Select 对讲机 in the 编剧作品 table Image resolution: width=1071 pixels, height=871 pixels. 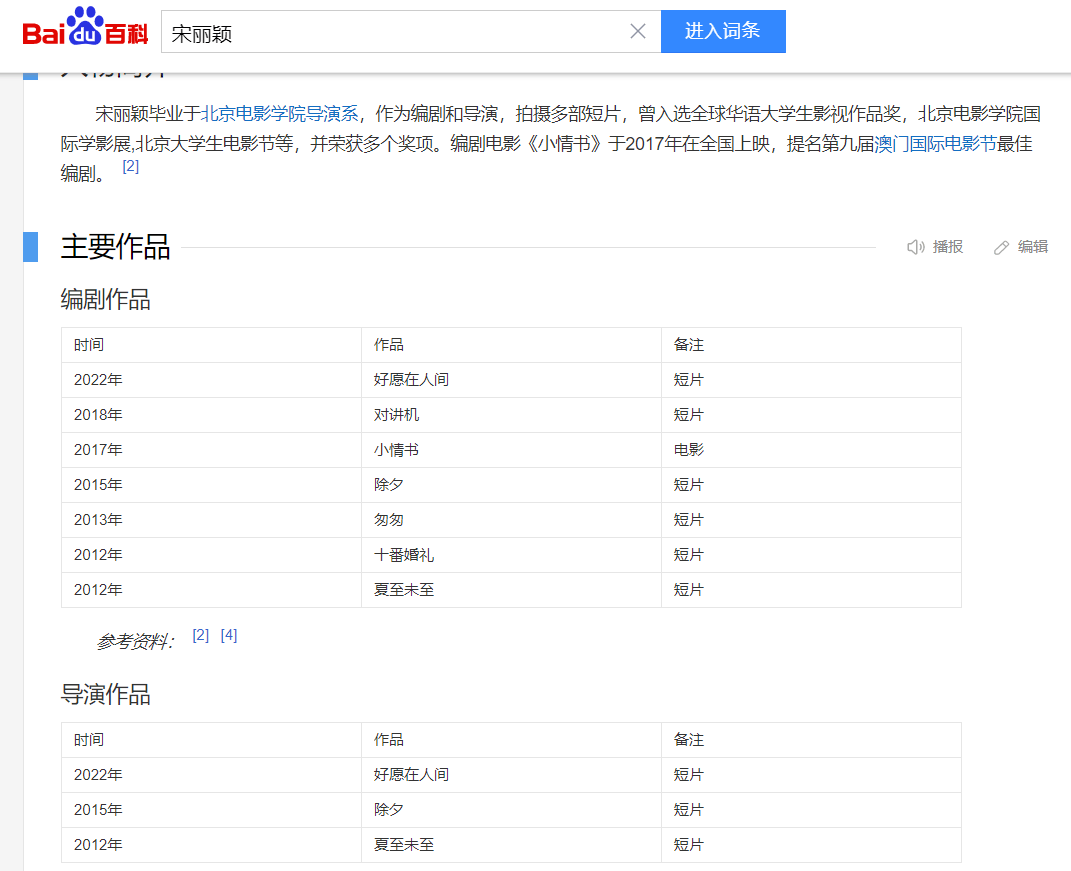point(396,415)
